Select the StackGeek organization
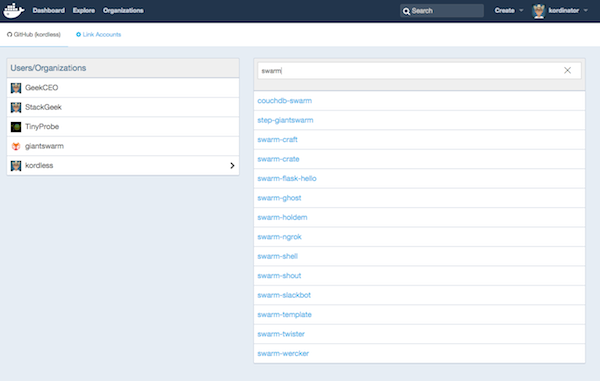The height and width of the screenshot is (381, 600). coord(123,107)
